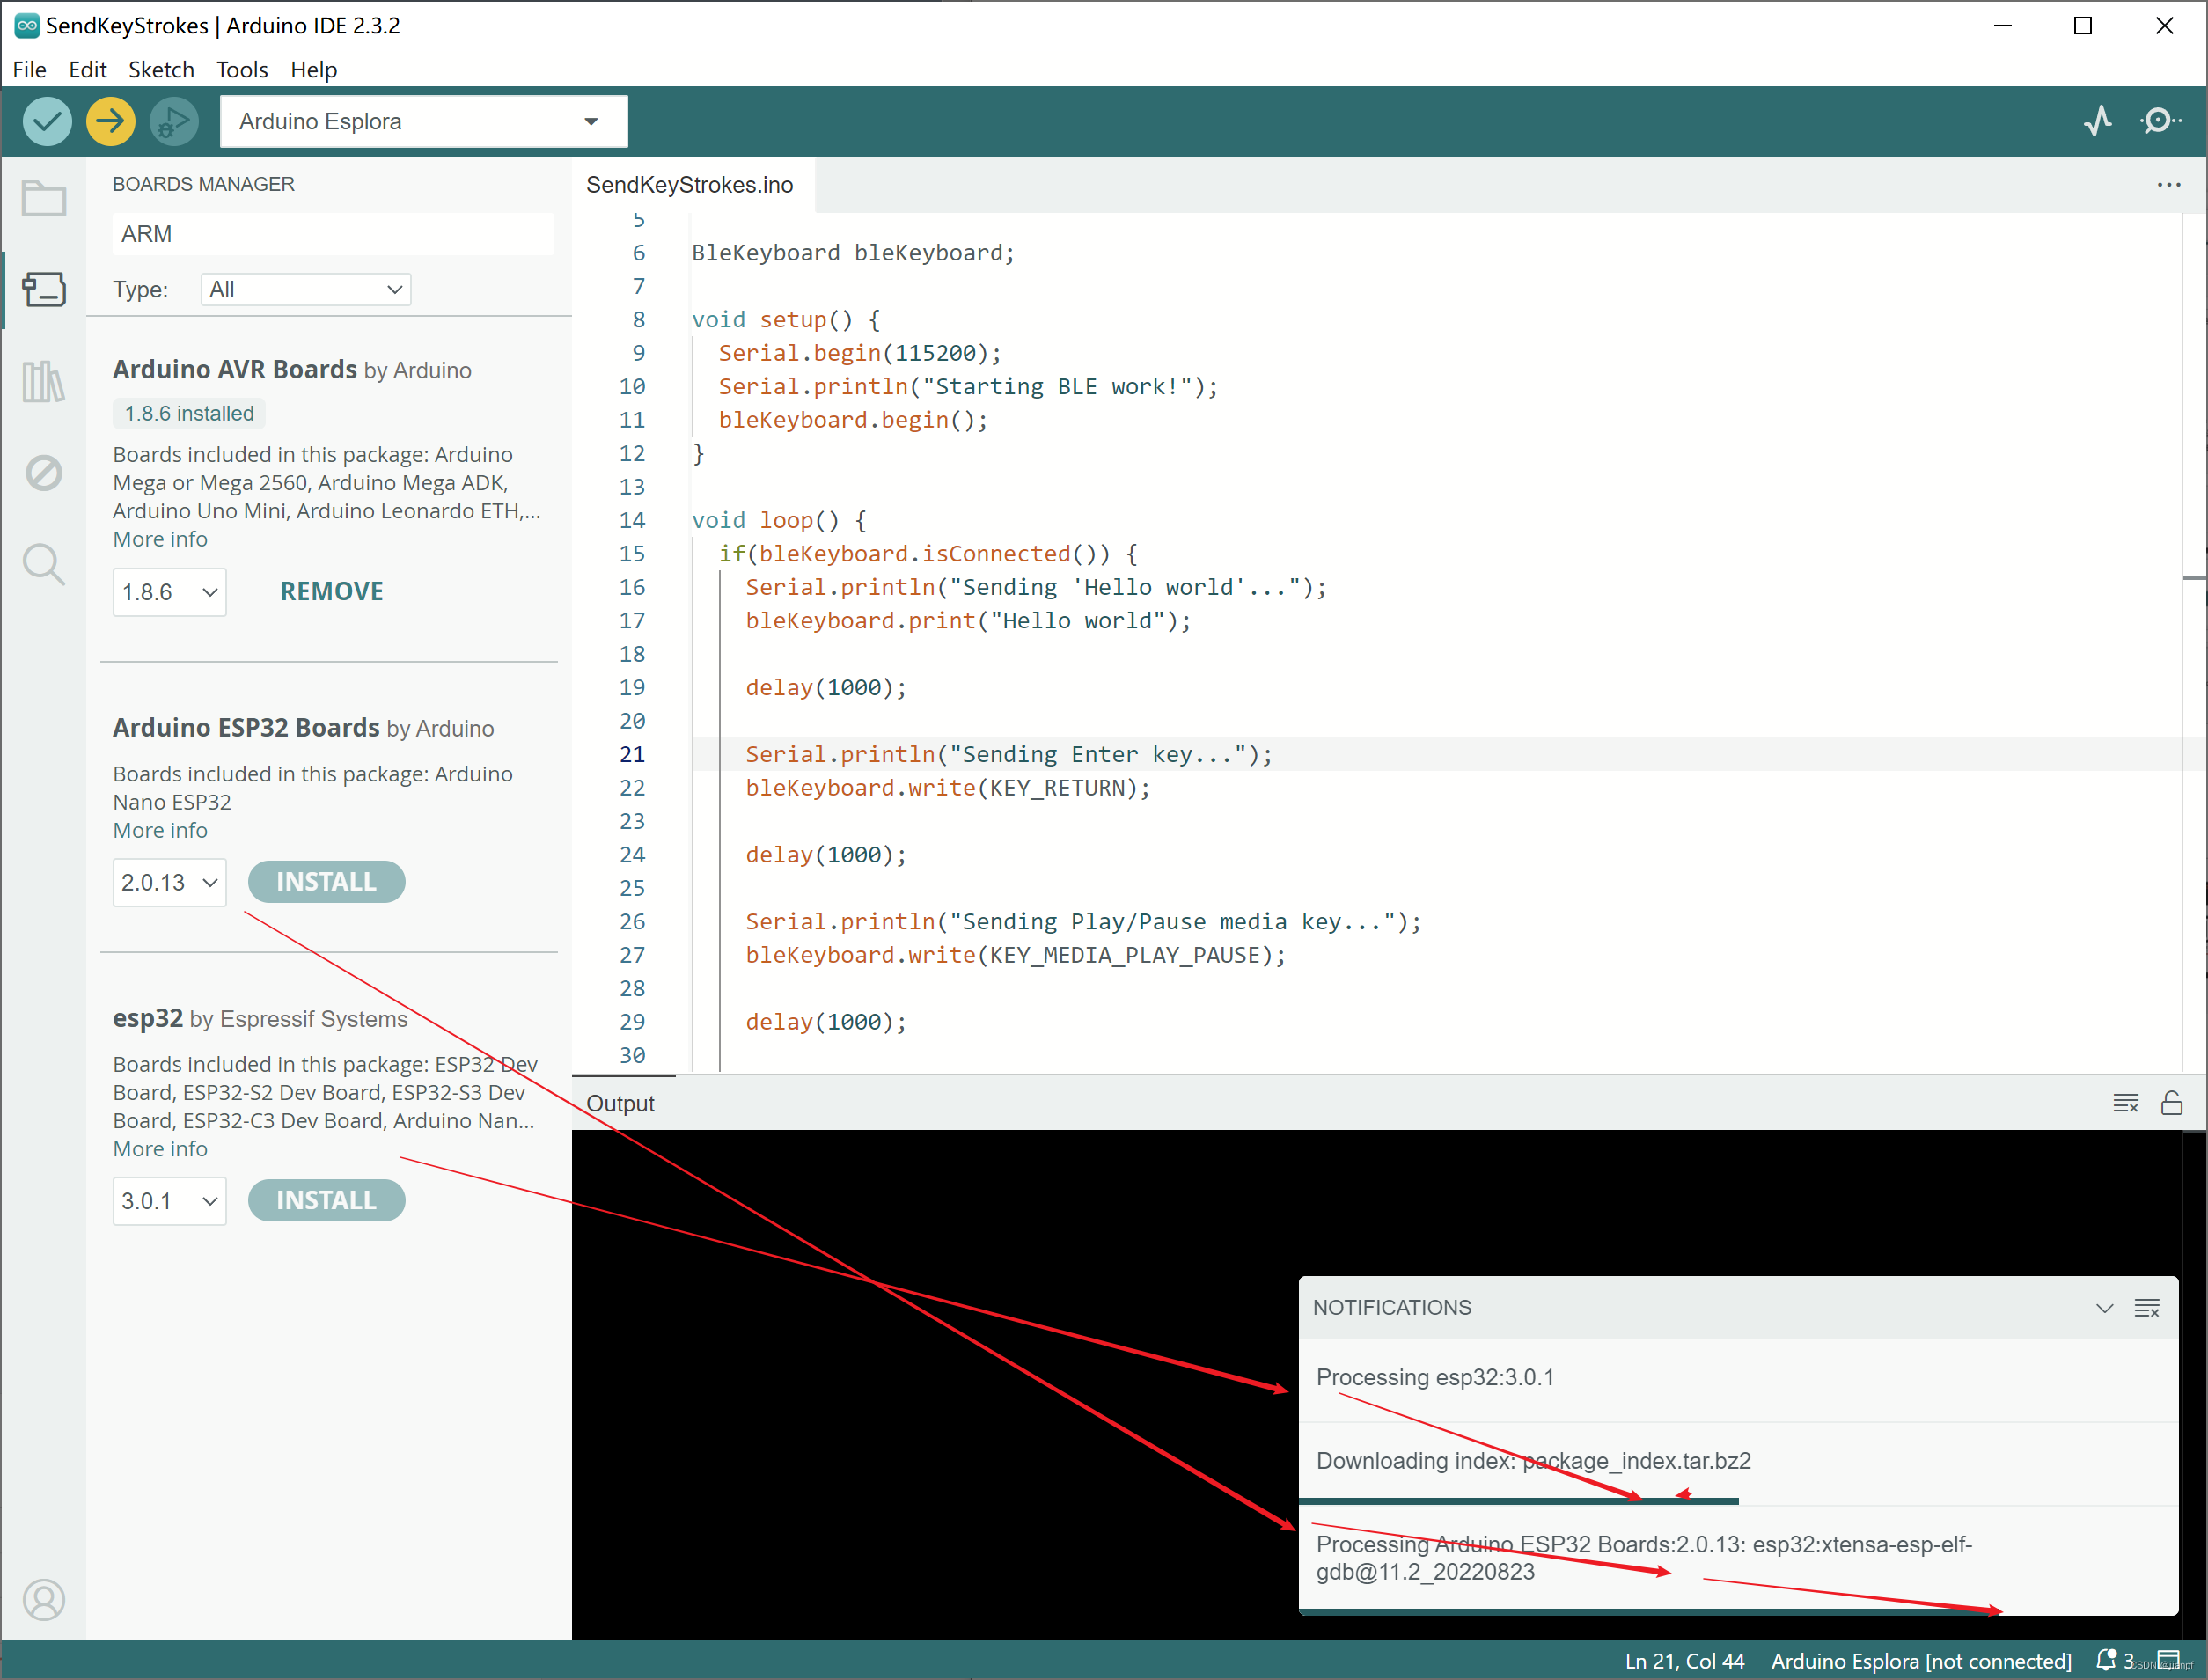
Task: Open the board selector dropdown
Action: (x=424, y=121)
